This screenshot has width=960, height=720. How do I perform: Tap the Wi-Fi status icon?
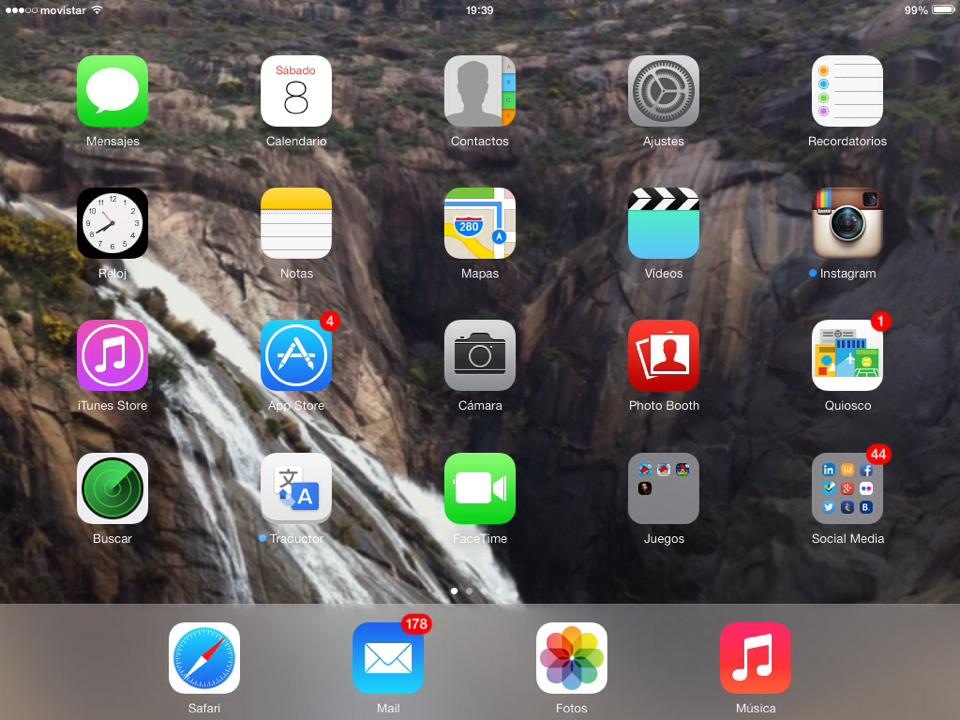[97, 10]
